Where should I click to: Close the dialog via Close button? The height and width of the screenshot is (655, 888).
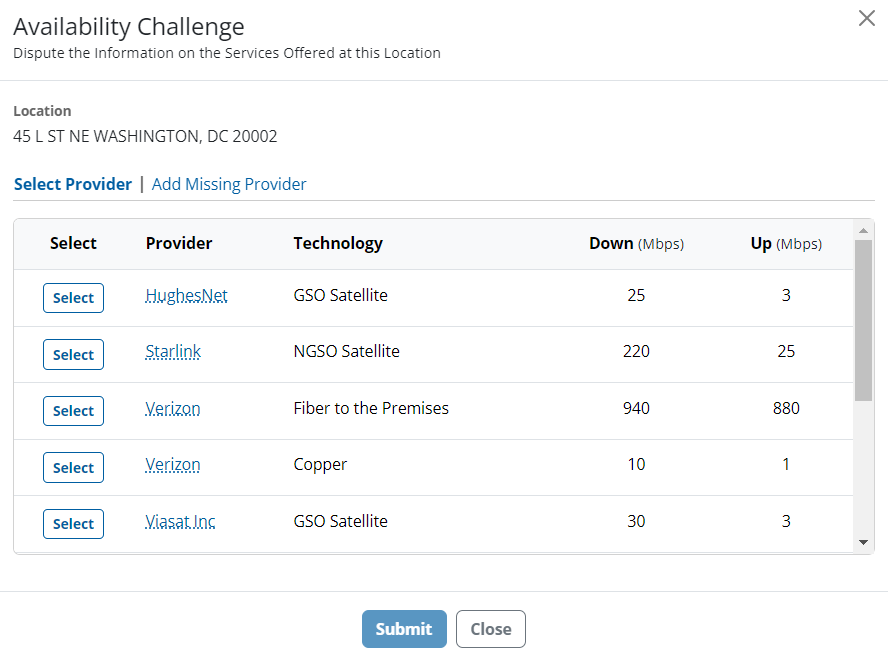490,629
